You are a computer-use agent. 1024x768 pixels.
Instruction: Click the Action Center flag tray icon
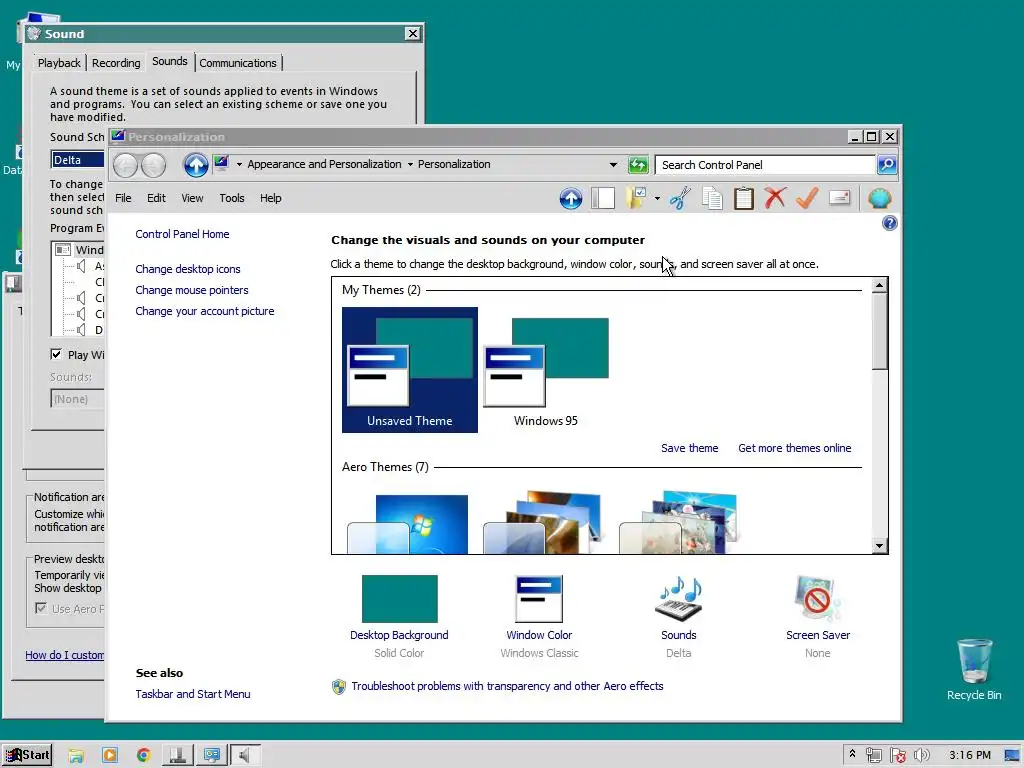(898, 756)
